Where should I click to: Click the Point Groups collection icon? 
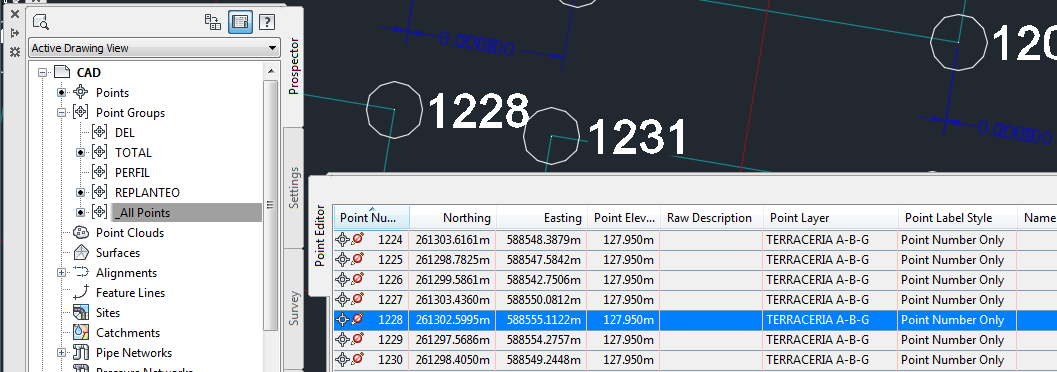pos(81,113)
